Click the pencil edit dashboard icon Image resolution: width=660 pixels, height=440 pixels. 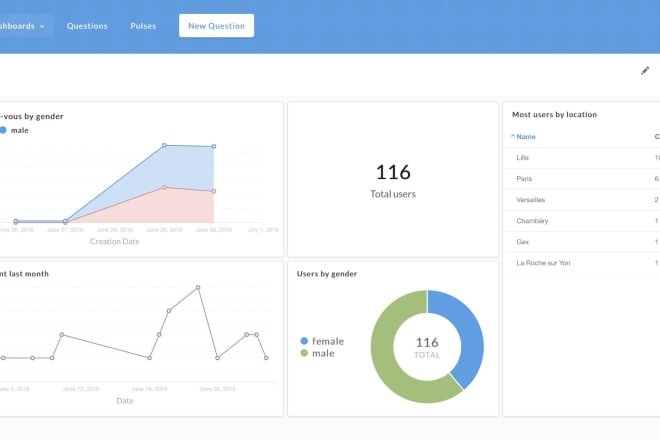coord(645,71)
